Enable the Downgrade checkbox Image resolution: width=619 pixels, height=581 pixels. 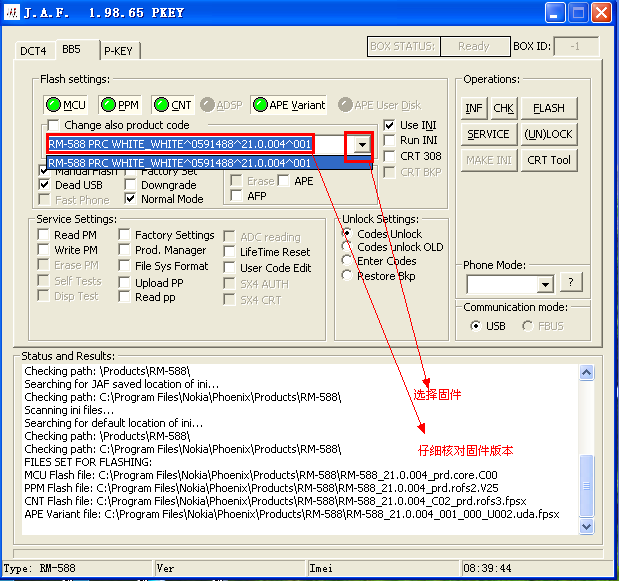130,185
